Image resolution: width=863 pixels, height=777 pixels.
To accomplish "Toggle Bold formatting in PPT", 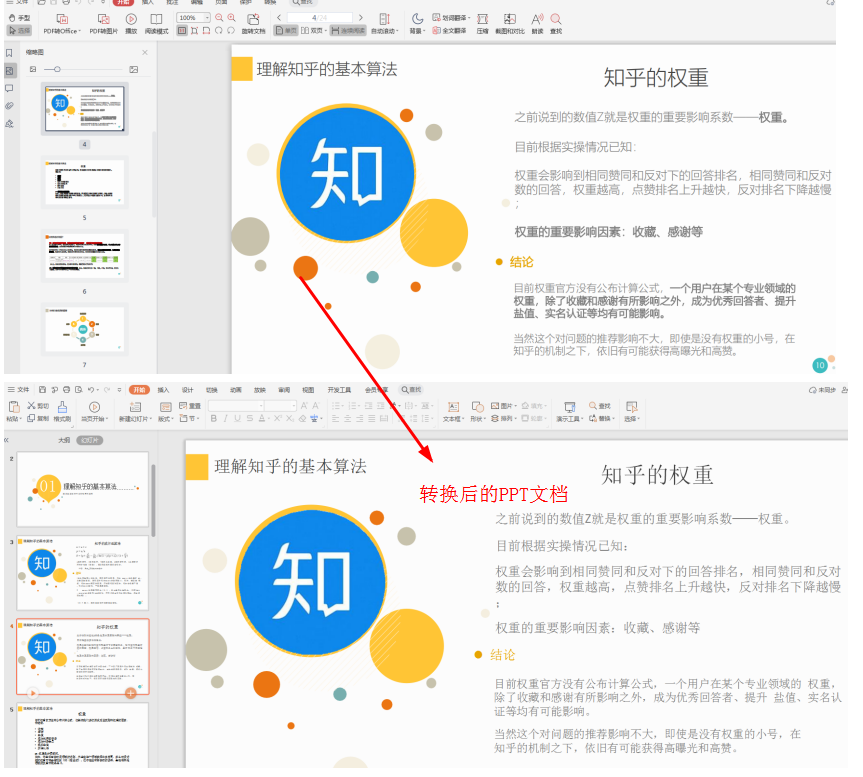I will point(214,418).
